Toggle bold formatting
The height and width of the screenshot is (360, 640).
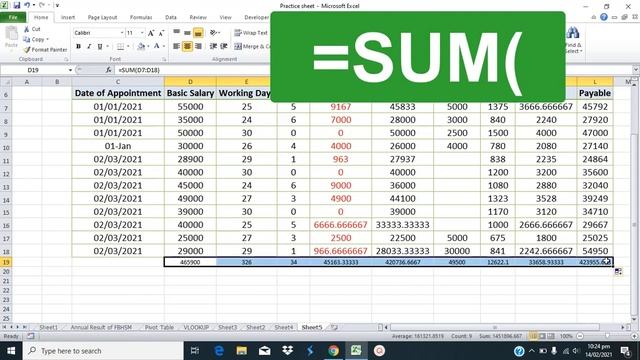point(78,47)
